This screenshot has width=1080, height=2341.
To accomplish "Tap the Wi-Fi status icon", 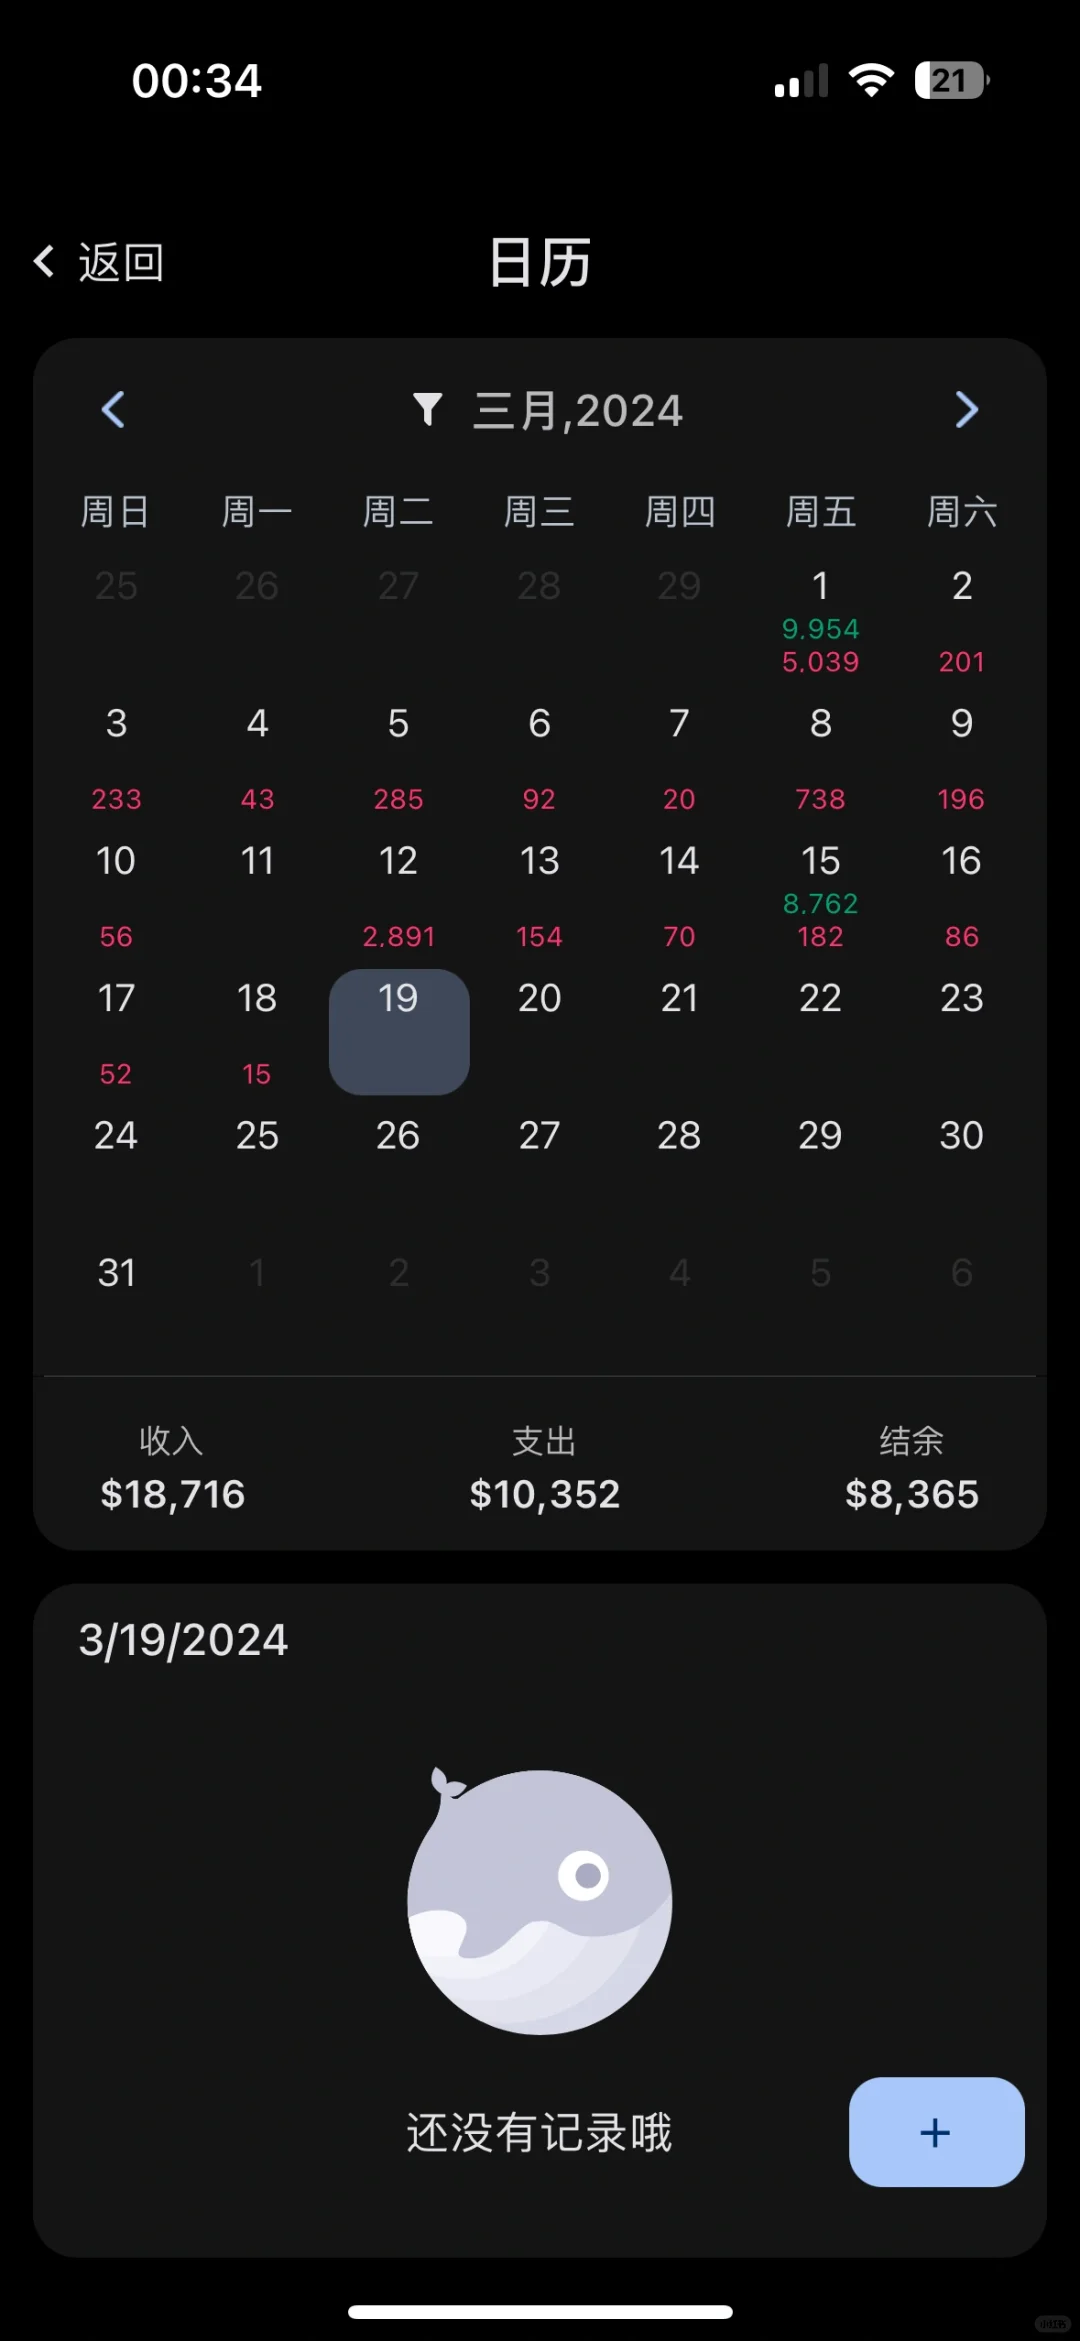I will coord(871,80).
